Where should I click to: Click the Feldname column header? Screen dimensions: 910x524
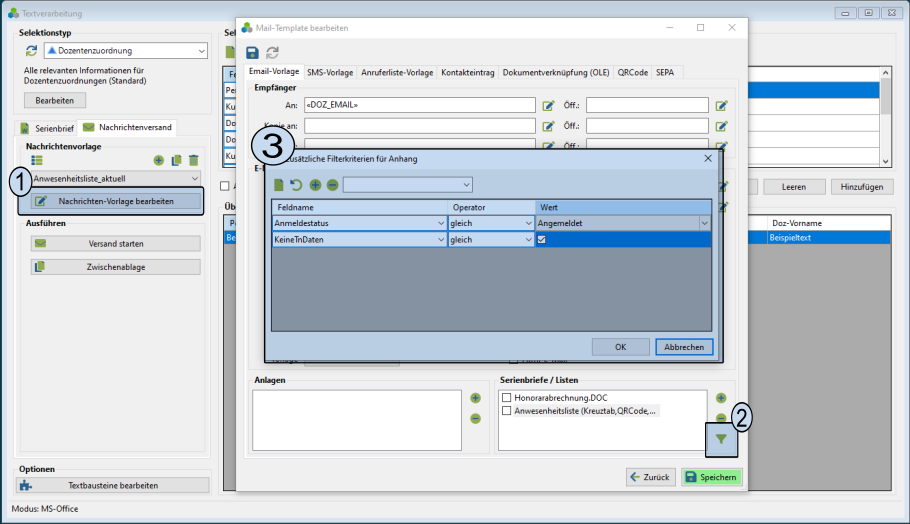coord(359,207)
